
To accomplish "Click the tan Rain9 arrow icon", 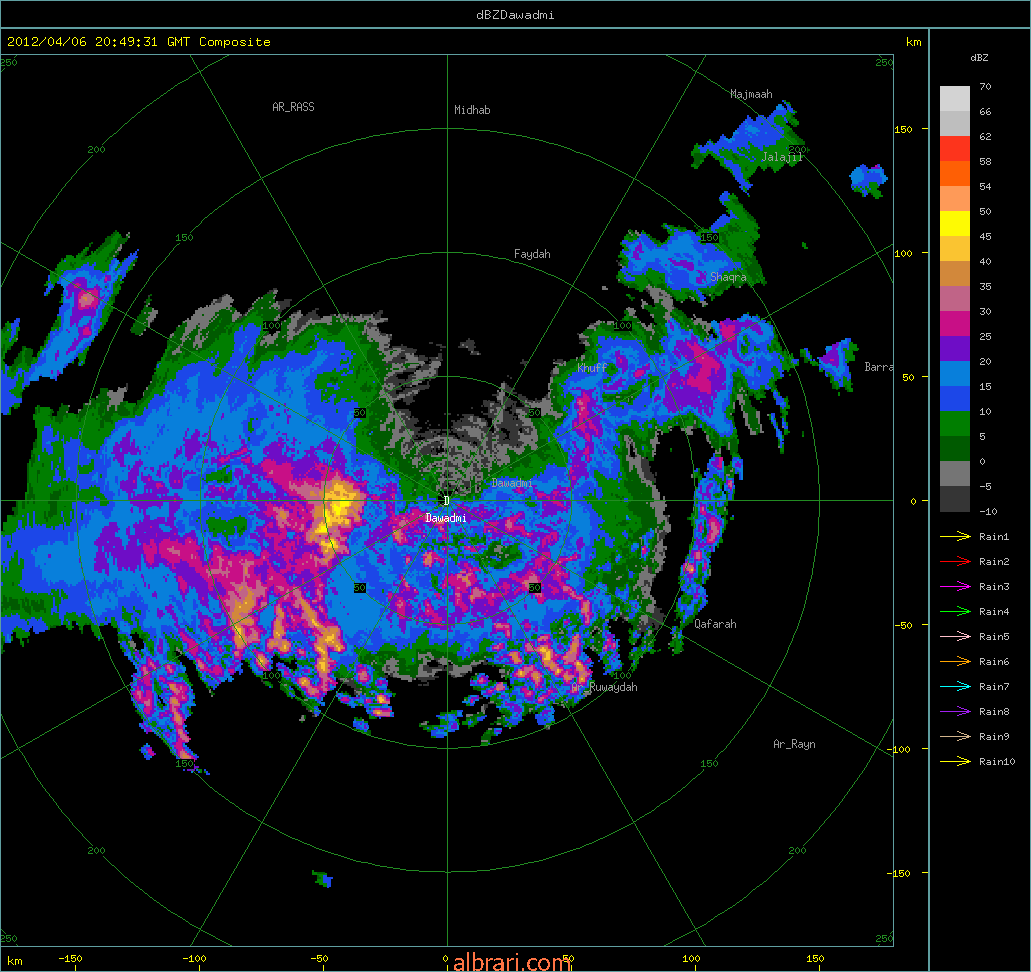I will pyautogui.click(x=955, y=737).
